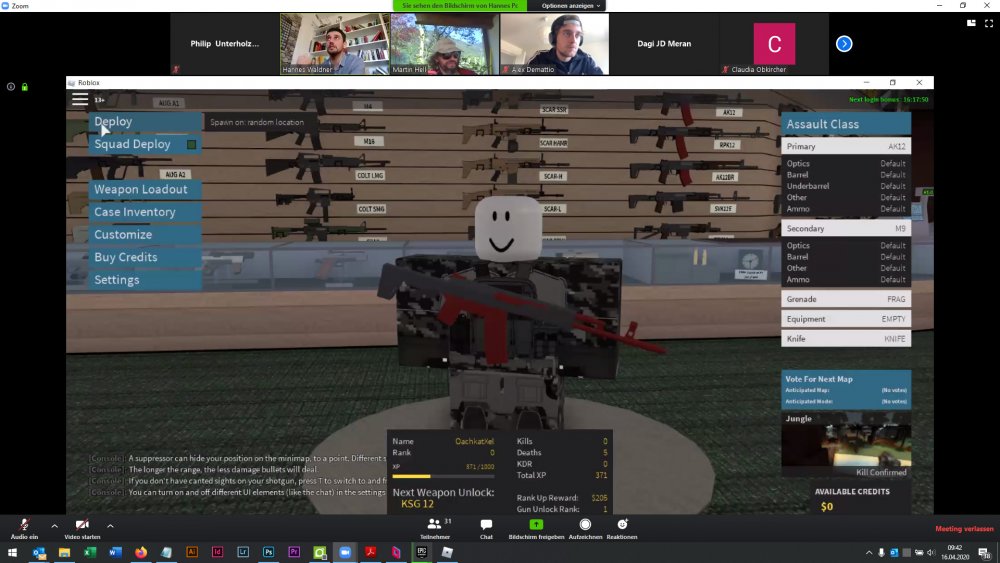Select Primary Optics Default row
Screen dimensions: 1000x563
pos(846,164)
